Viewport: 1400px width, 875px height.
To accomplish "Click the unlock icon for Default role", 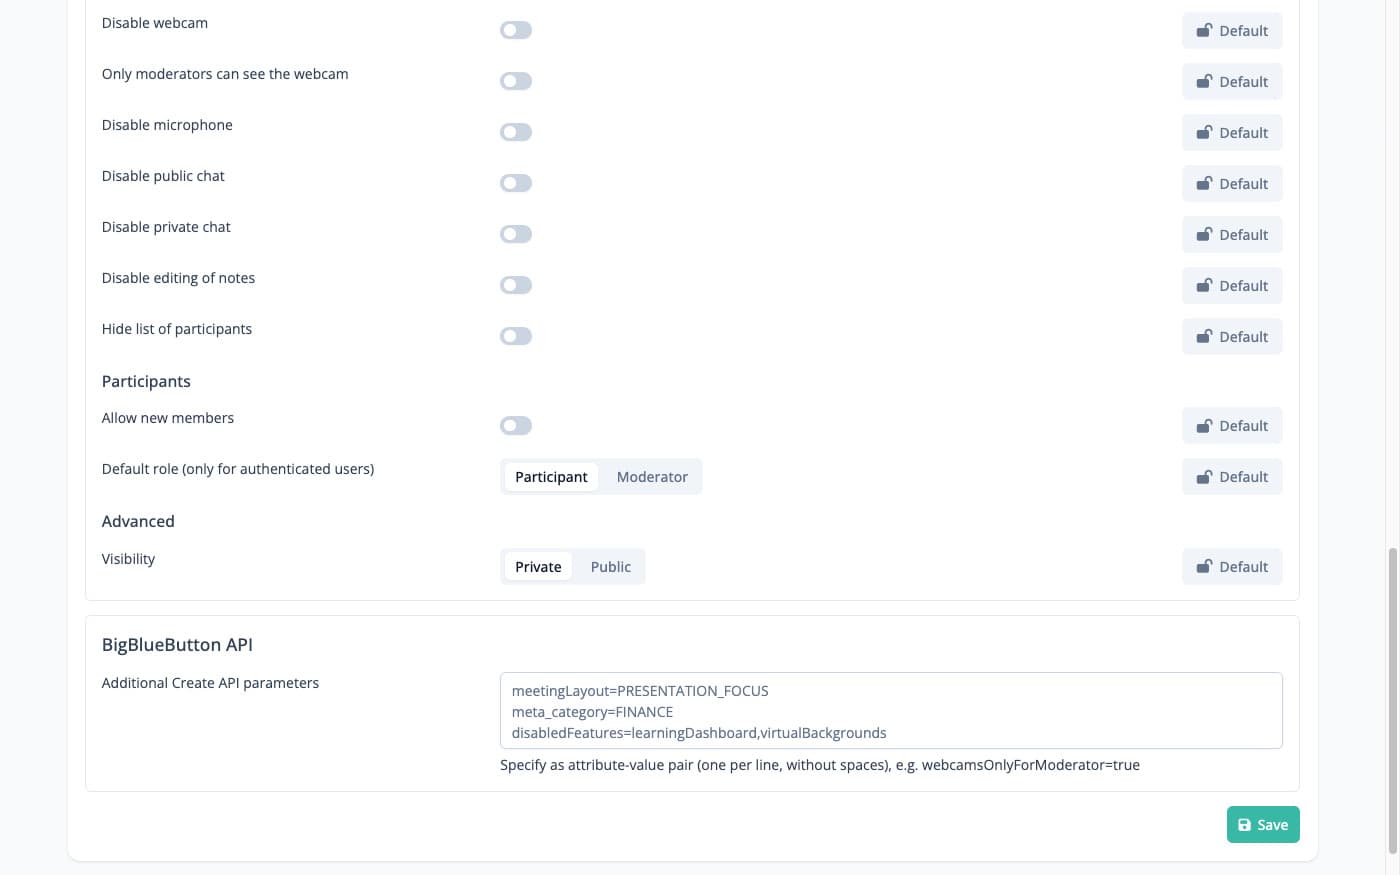I will pos(1204,477).
